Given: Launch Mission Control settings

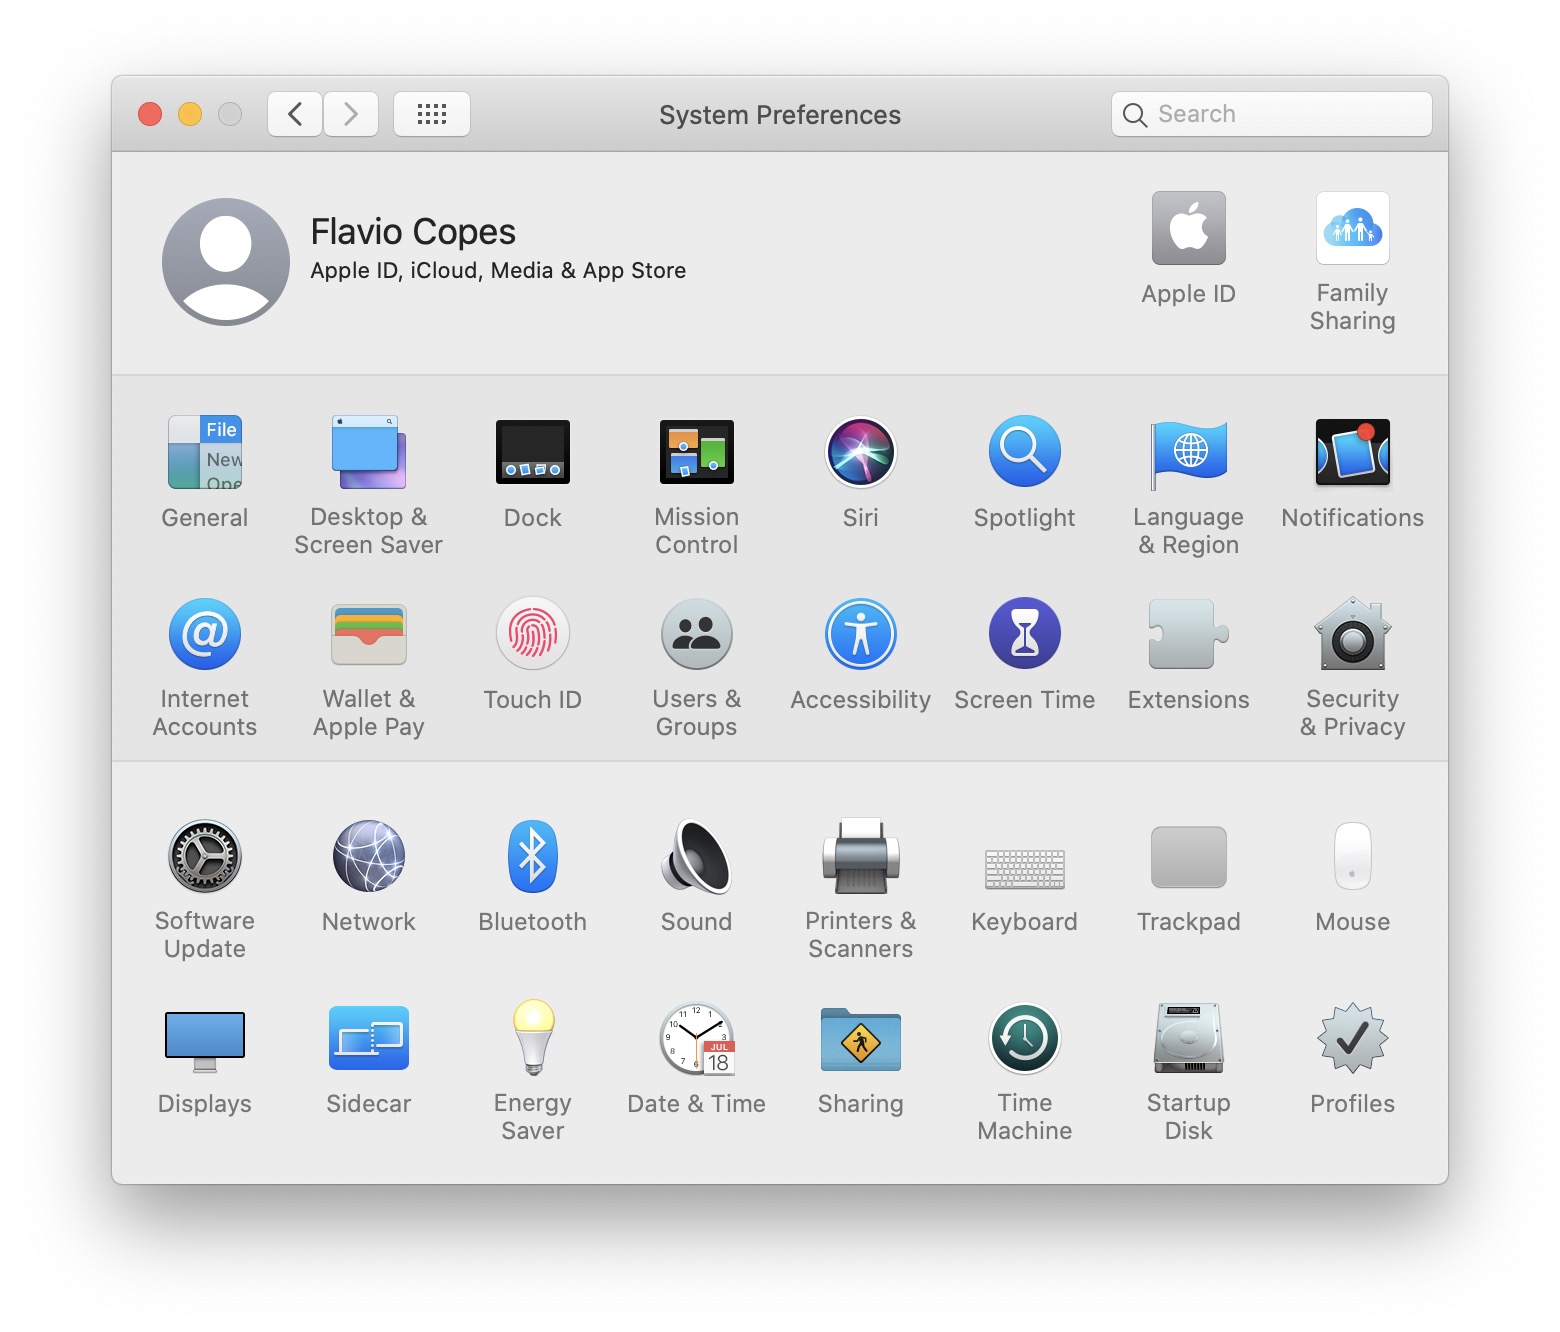Looking at the screenshot, I should pos(696,453).
